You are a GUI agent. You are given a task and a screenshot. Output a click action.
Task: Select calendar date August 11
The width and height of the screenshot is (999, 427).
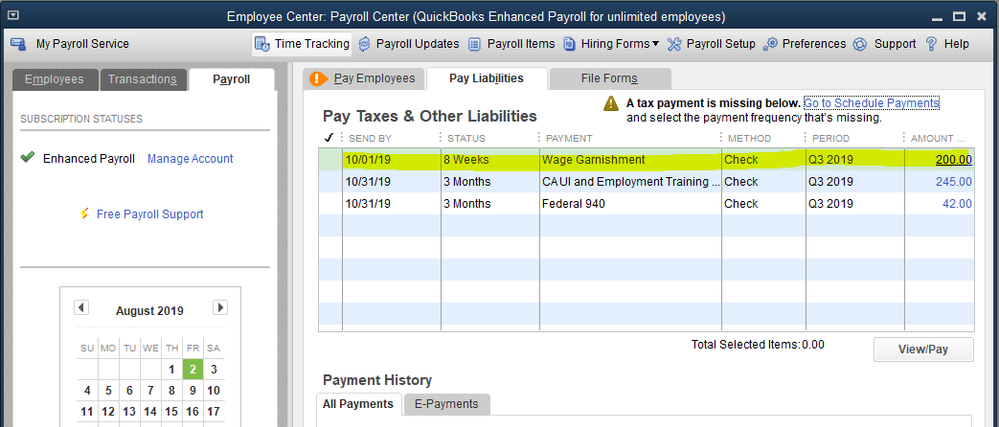(x=87, y=412)
